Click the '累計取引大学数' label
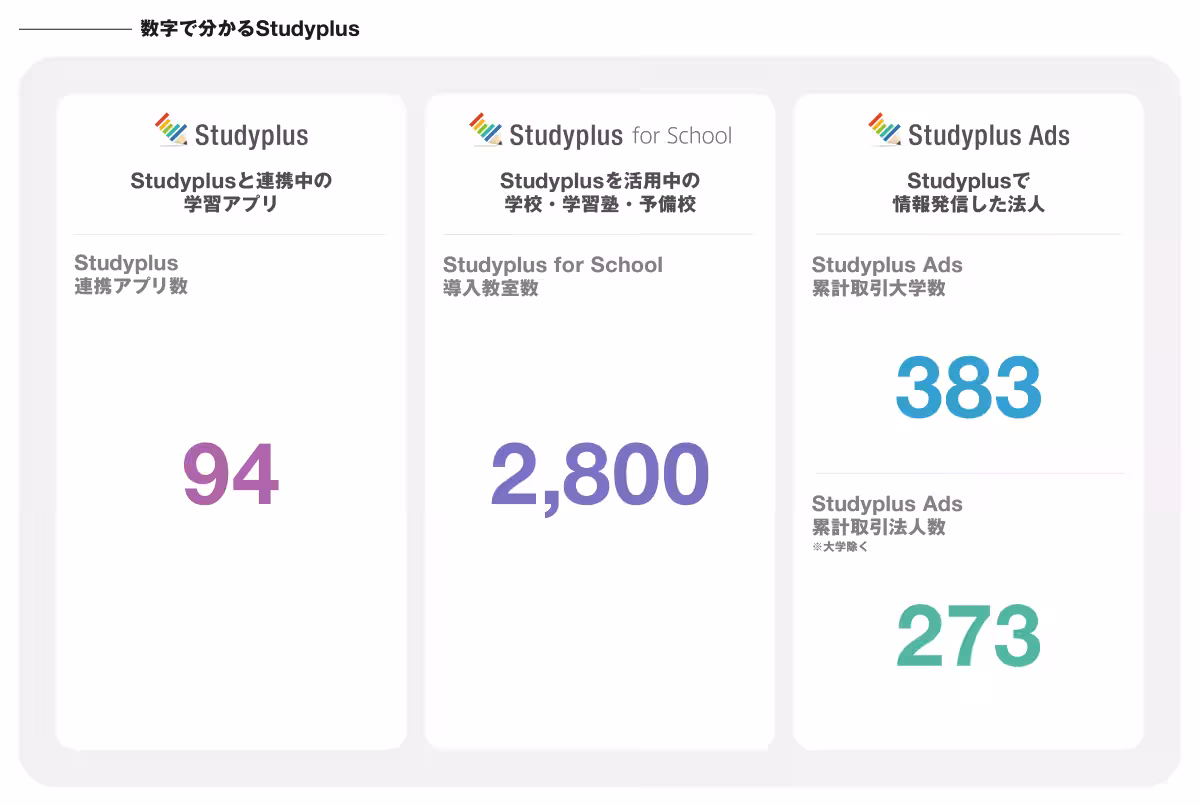The width and height of the screenshot is (1200, 806). (x=879, y=289)
